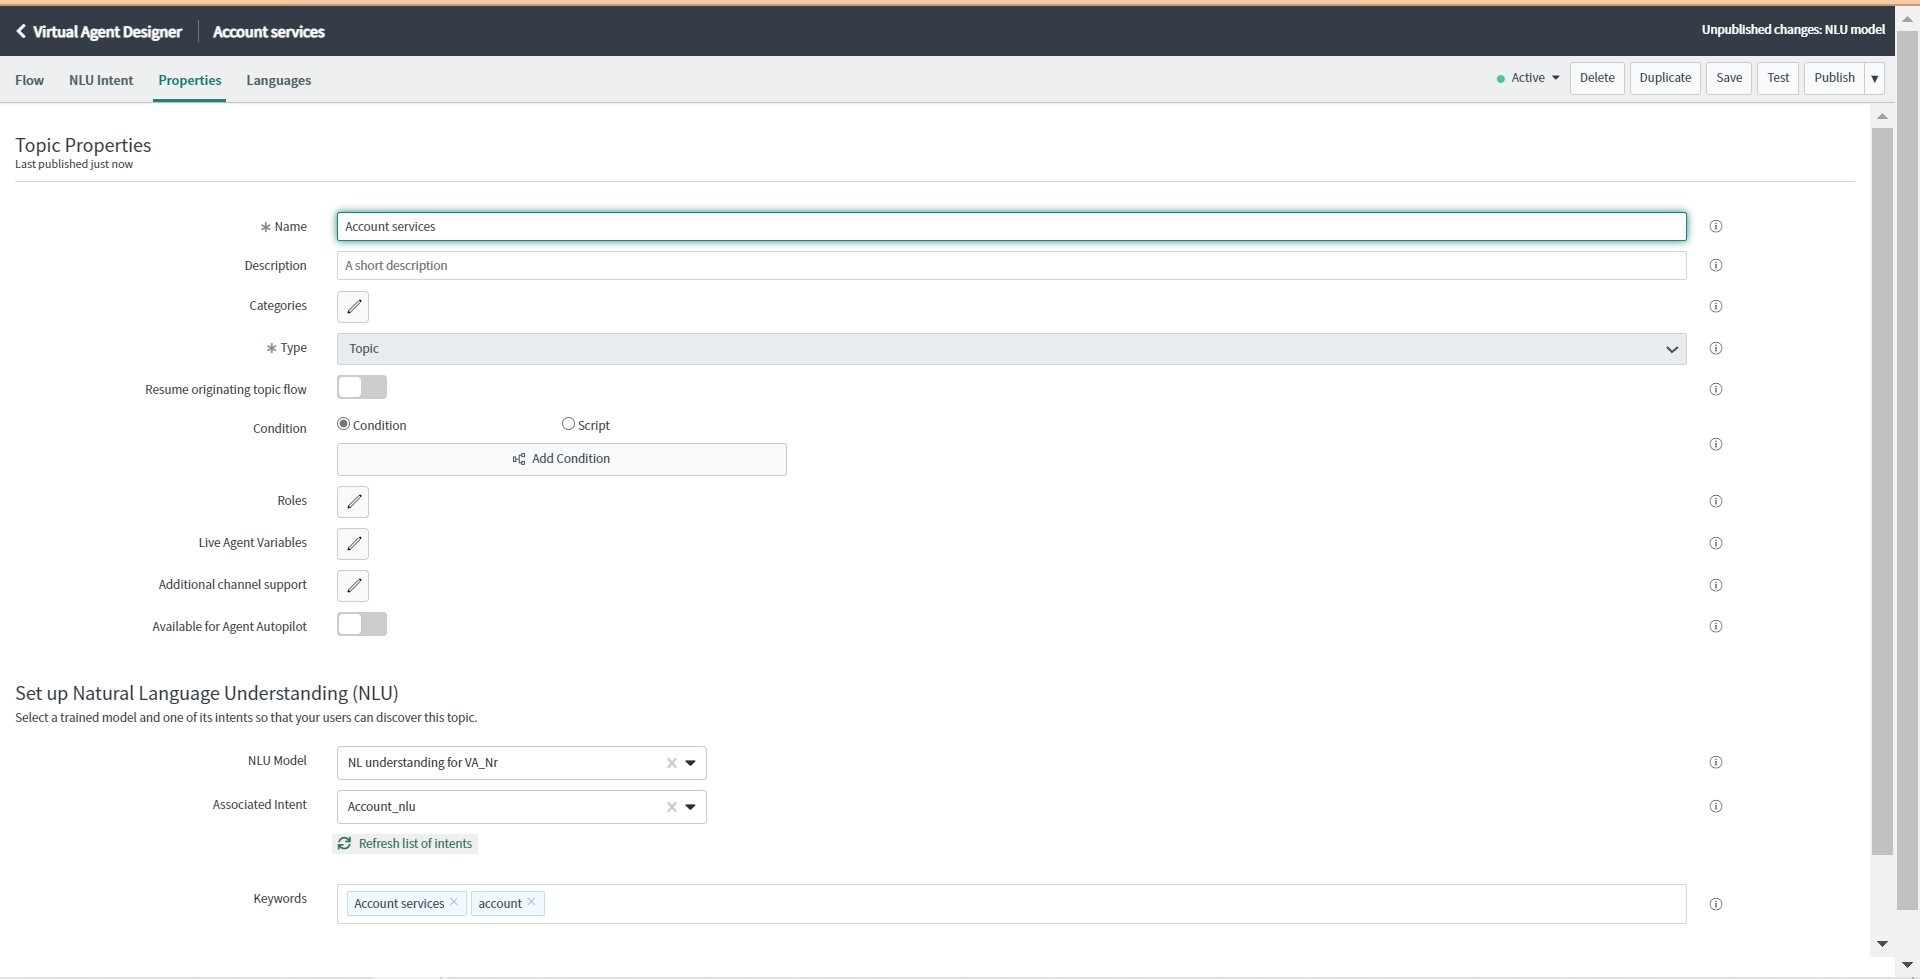
Task: Clear the NLU Model selection X
Action: coord(671,763)
